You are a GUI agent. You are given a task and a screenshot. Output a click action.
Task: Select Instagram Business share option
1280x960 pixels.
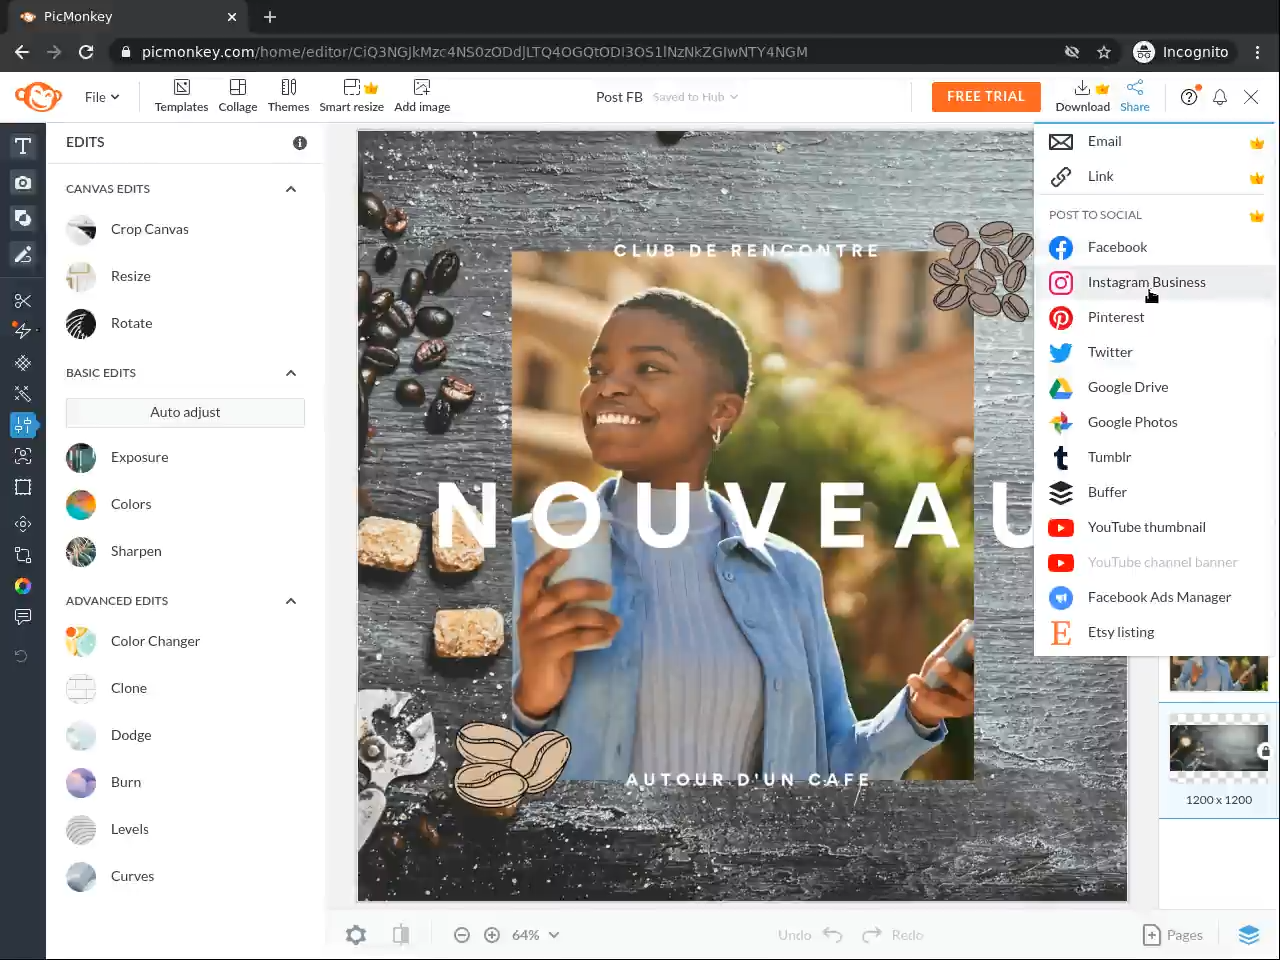(x=1155, y=282)
